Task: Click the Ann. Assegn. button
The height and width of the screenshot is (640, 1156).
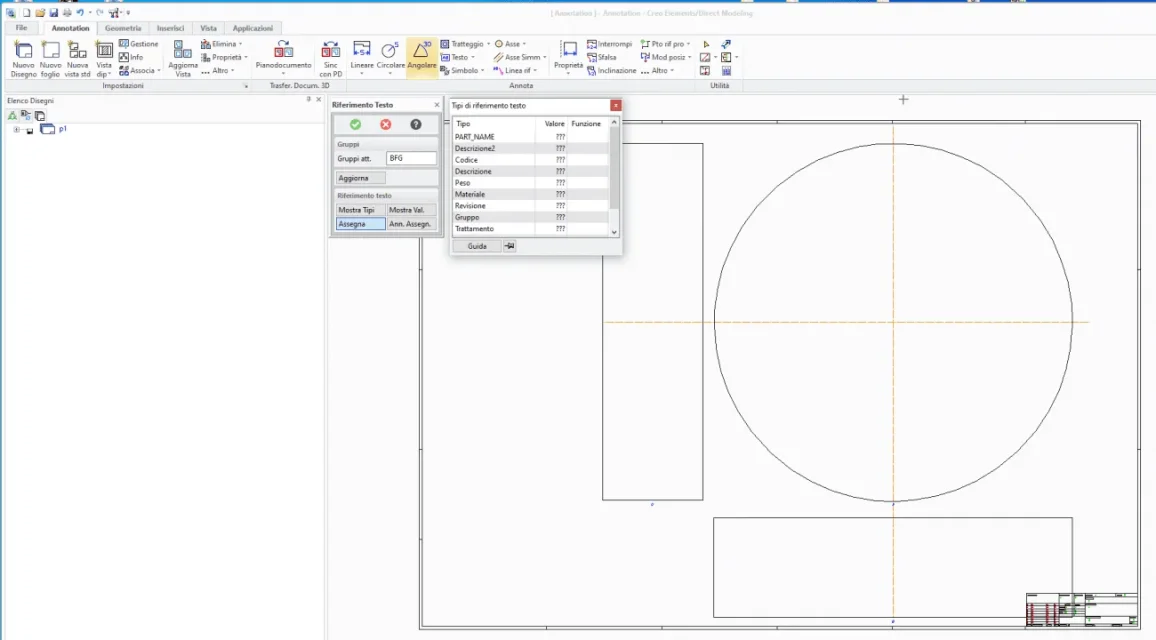Action: coord(412,224)
